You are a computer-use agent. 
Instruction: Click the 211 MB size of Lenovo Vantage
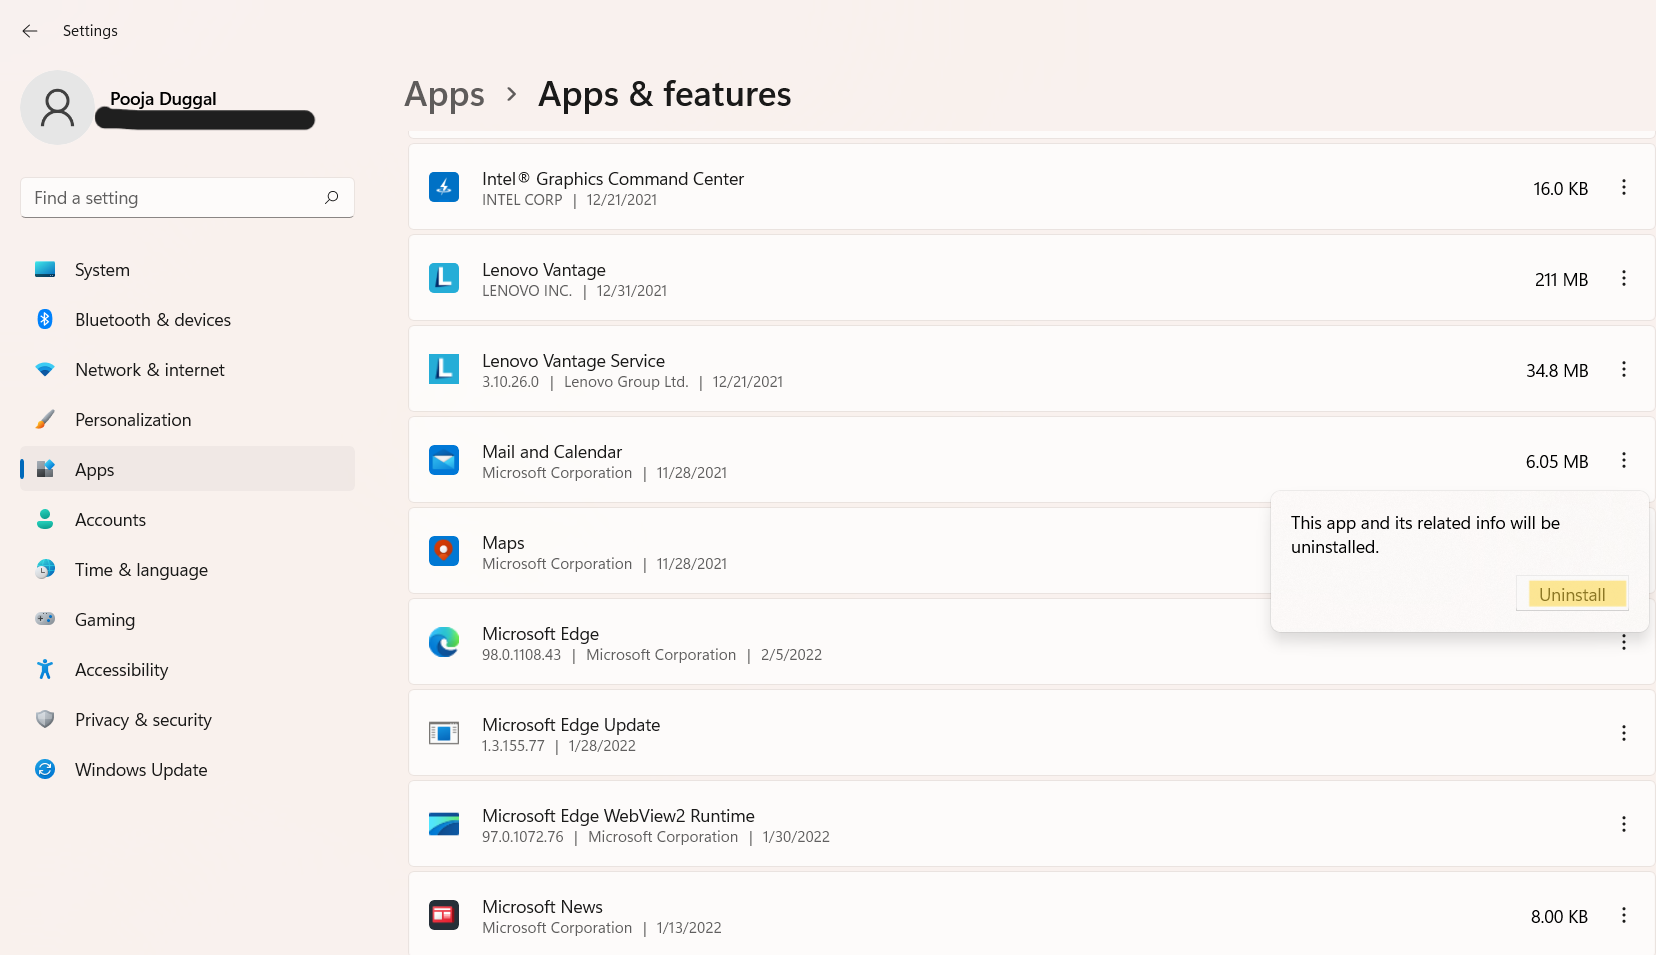[1561, 279]
